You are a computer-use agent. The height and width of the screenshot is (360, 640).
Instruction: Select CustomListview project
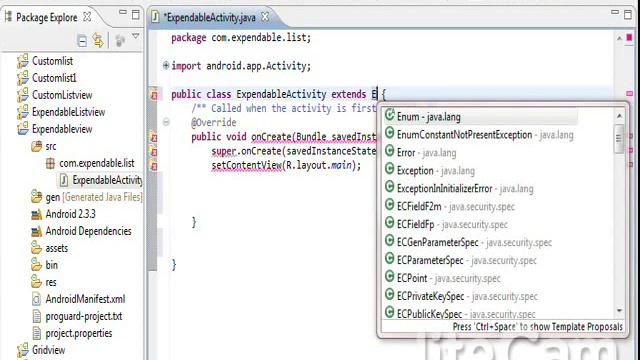(x=62, y=95)
